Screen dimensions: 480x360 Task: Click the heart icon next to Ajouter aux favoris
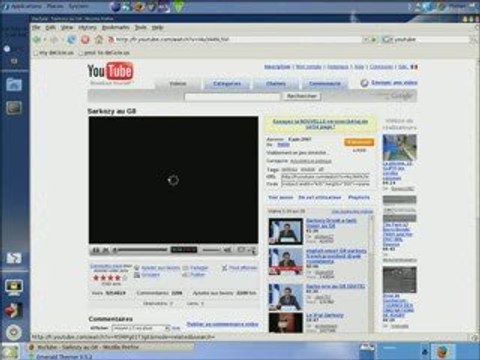(x=137, y=268)
